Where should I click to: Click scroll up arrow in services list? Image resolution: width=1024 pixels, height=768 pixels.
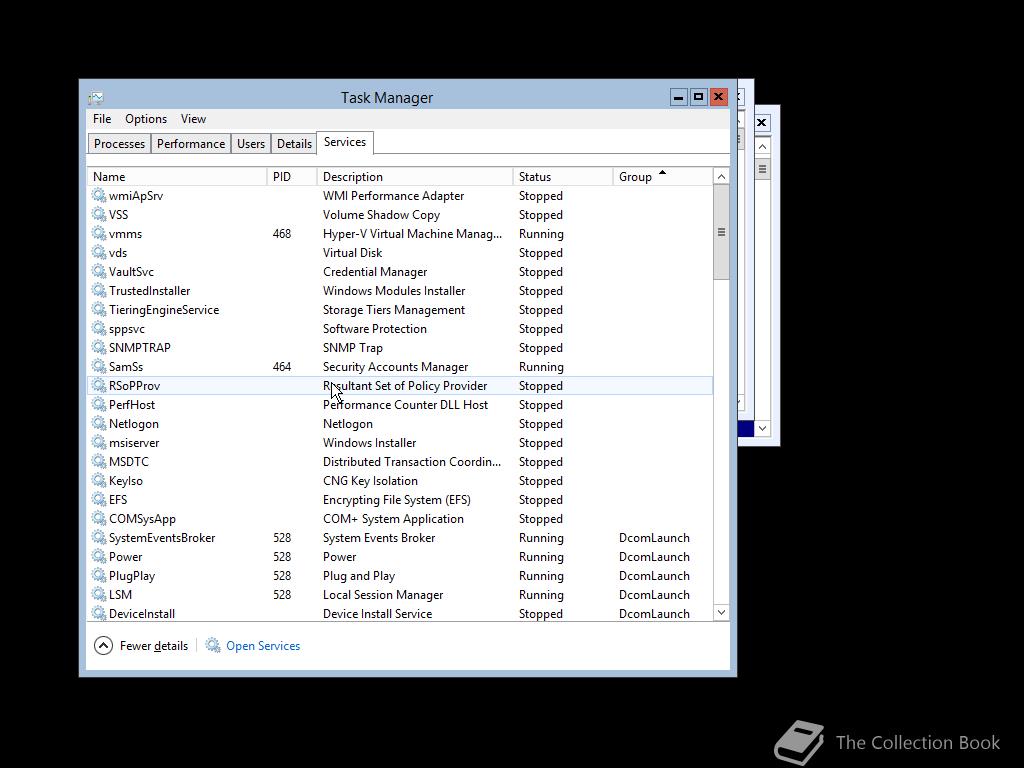click(721, 177)
